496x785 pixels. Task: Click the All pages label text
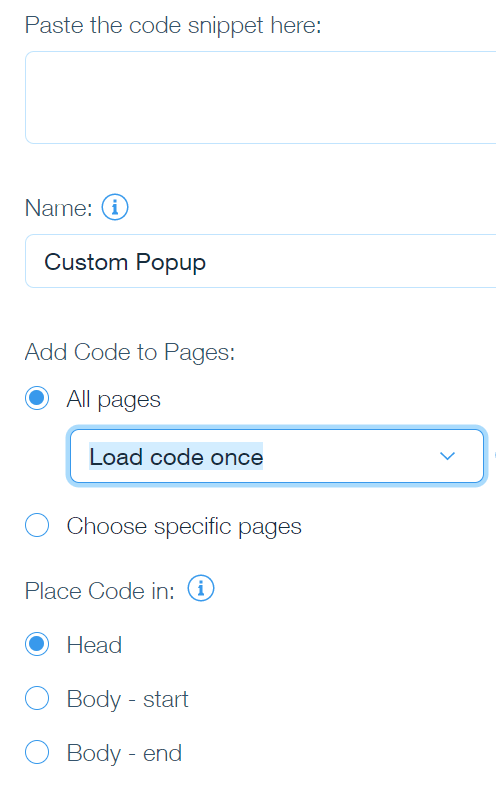pyautogui.click(x=114, y=400)
